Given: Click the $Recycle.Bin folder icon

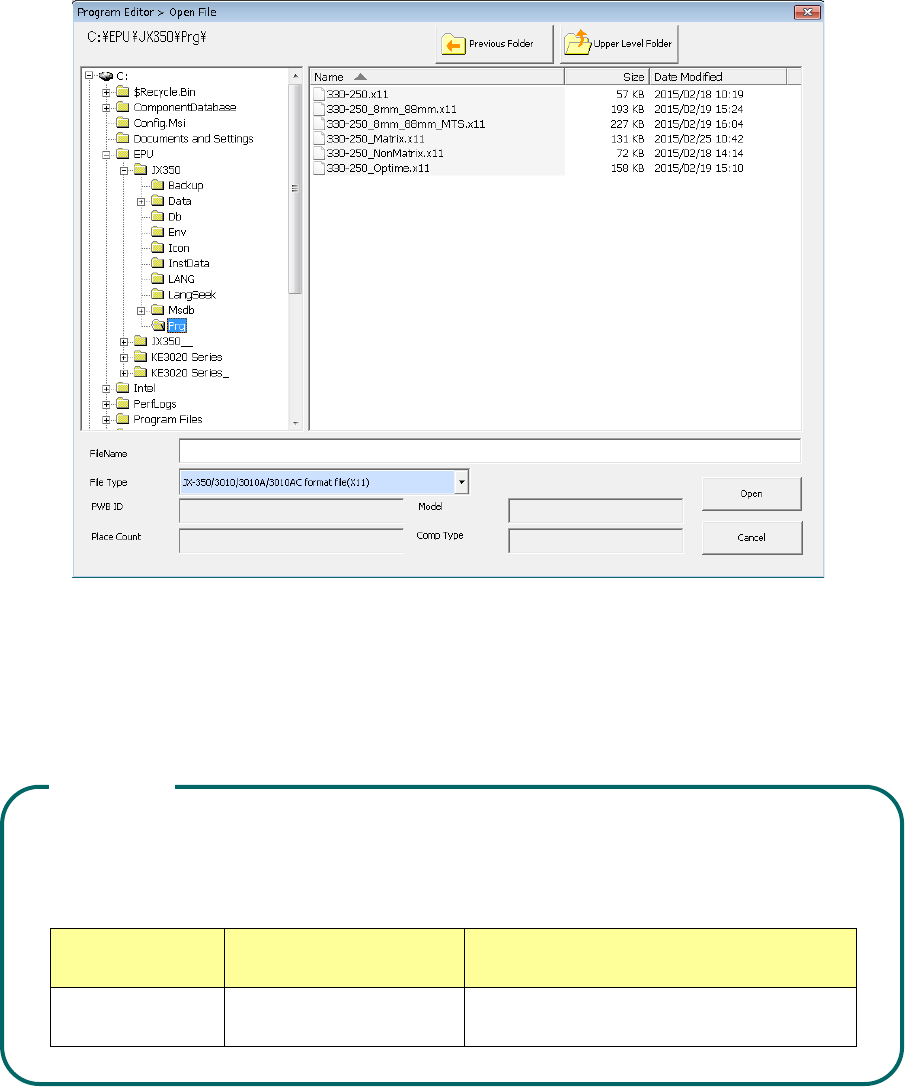Looking at the screenshot, I should pyautogui.click(x=123, y=93).
